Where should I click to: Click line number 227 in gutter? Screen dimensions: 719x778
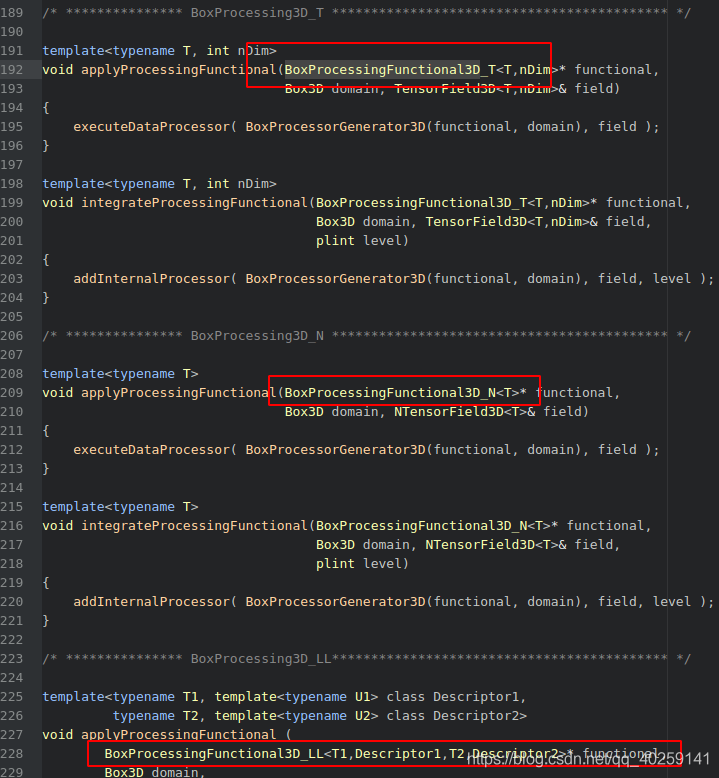[x=11, y=735]
